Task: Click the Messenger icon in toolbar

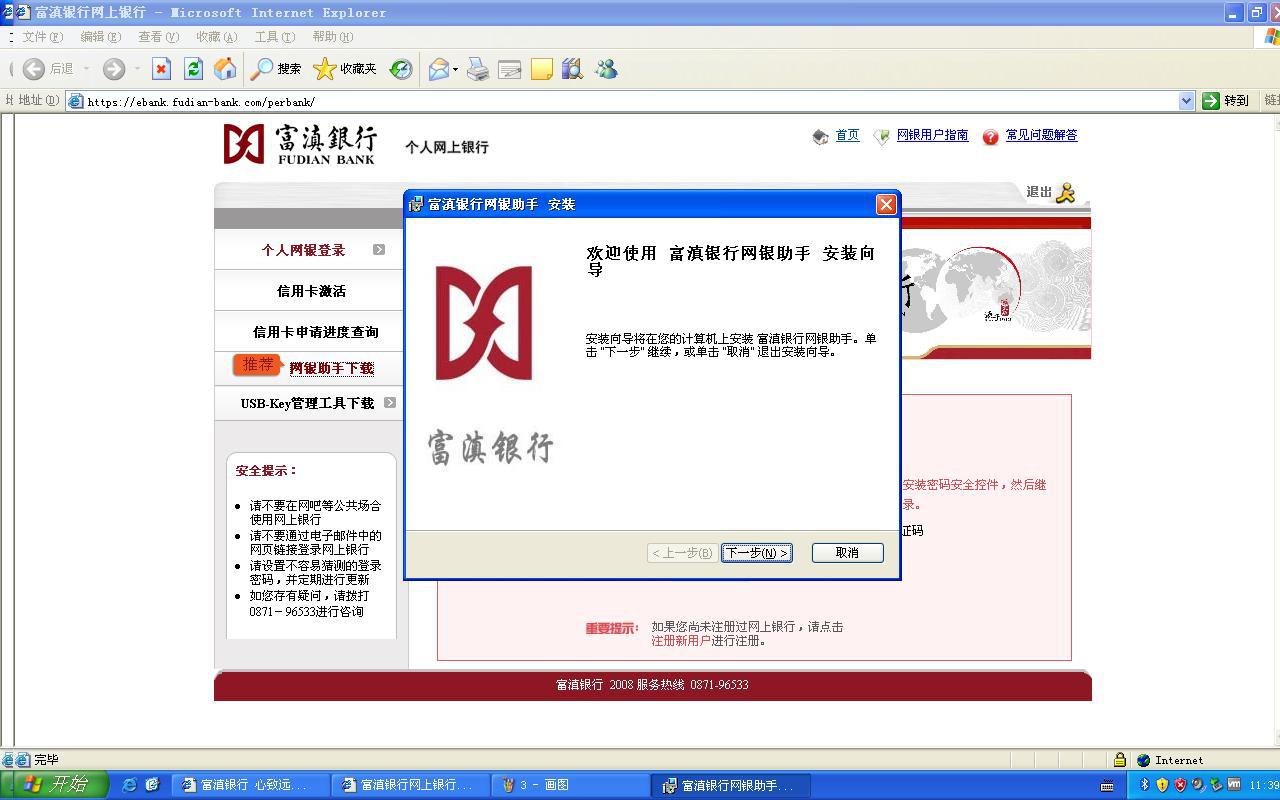Action: 606,69
